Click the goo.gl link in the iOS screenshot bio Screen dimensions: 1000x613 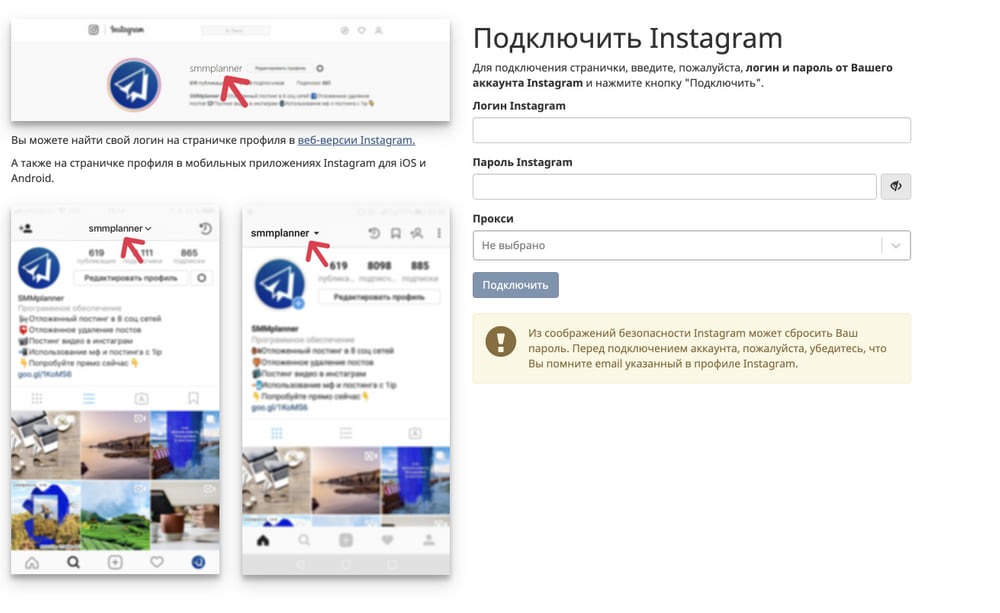click(45, 374)
